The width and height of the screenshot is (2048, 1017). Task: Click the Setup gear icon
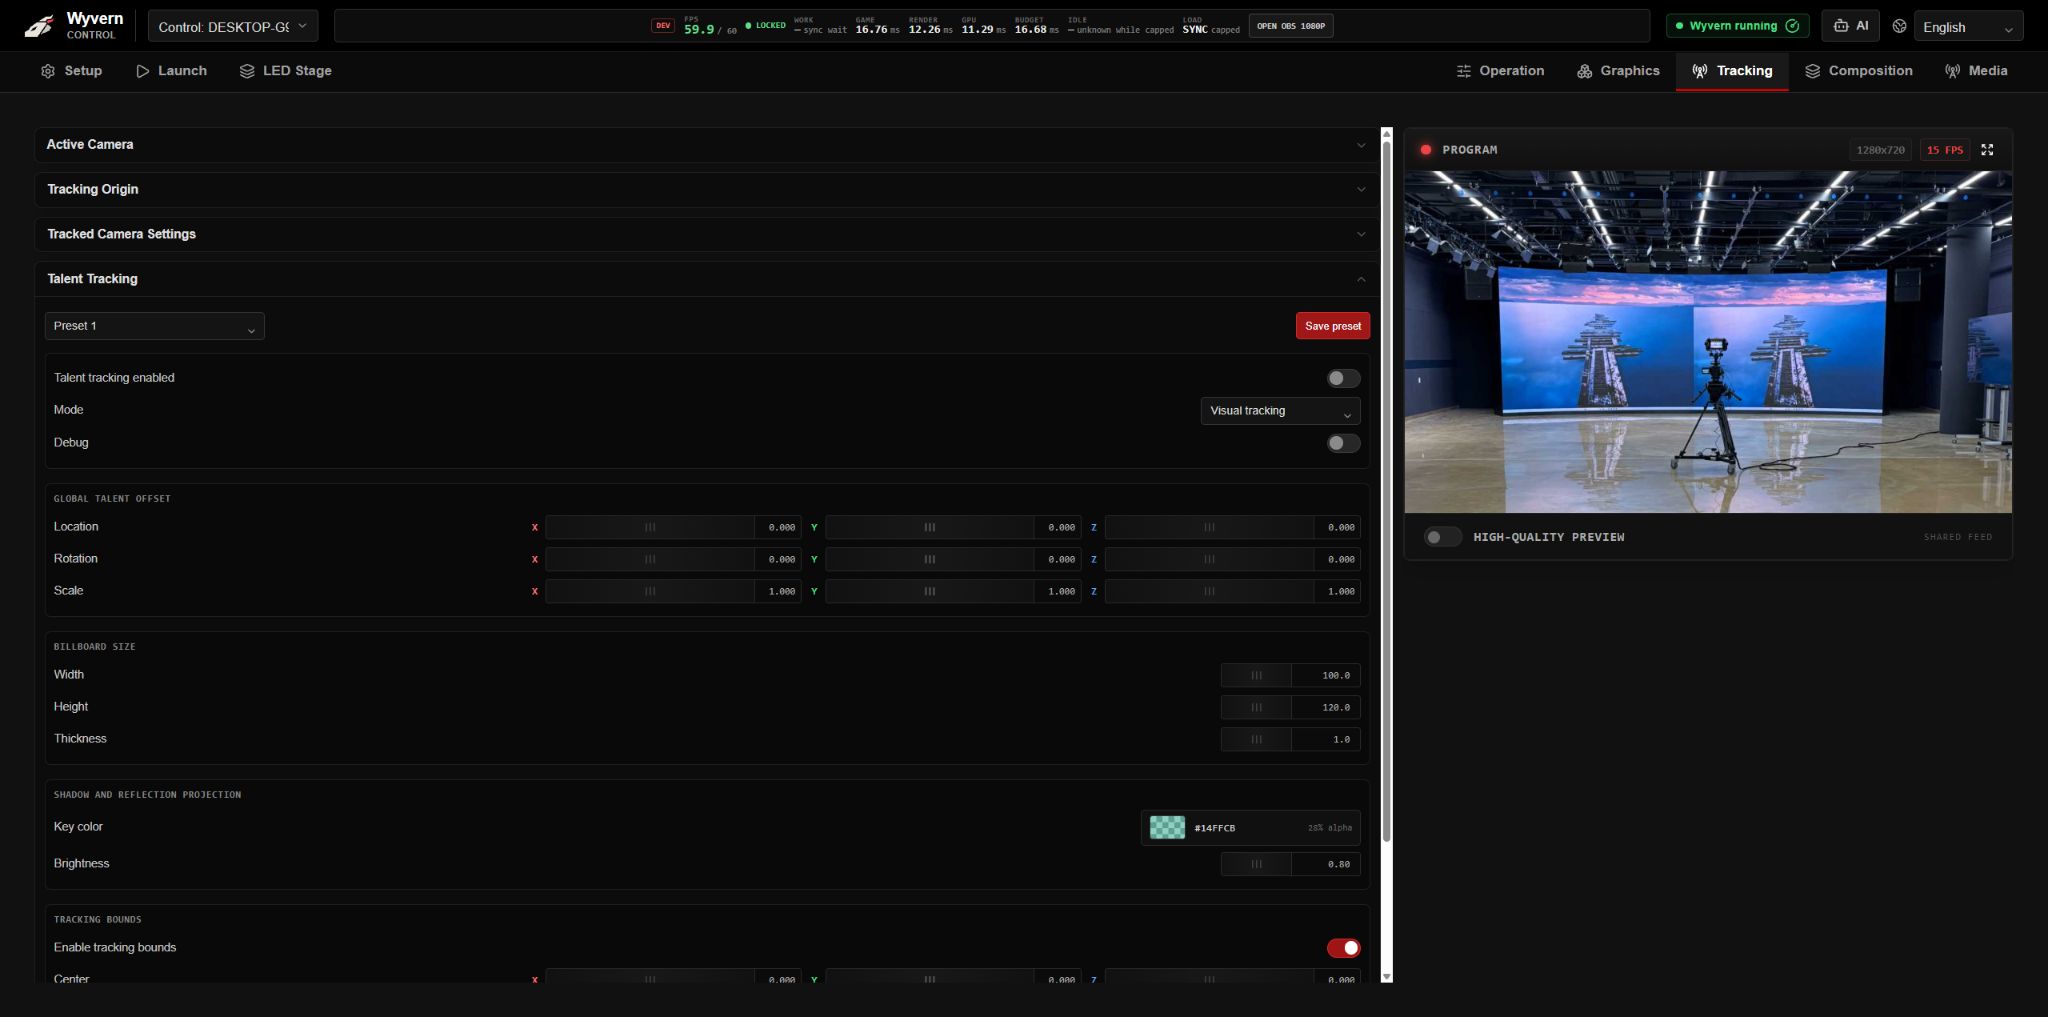click(x=48, y=71)
